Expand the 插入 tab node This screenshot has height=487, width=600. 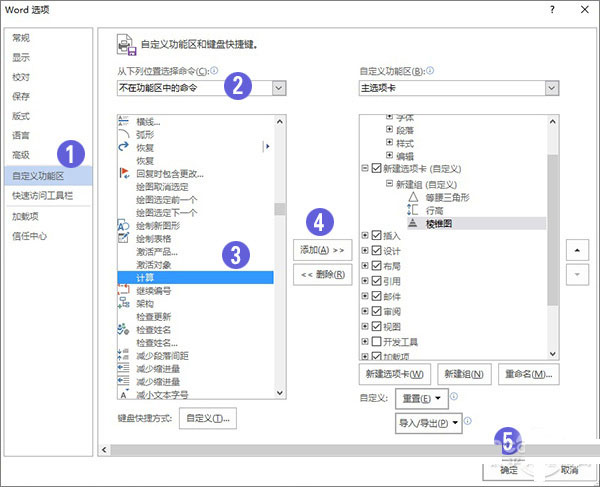pyautogui.click(x=365, y=235)
